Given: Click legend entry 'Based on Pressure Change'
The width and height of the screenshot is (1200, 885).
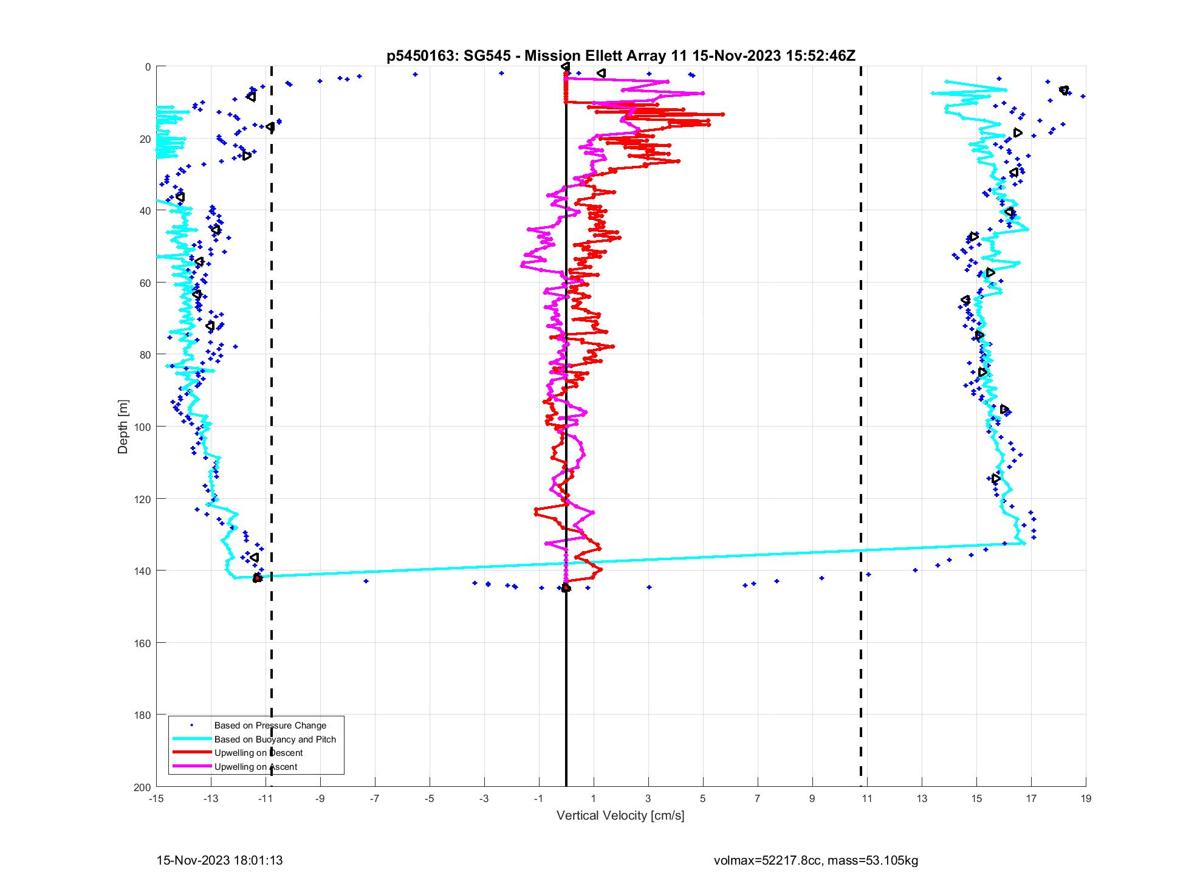Looking at the screenshot, I should 270,725.
